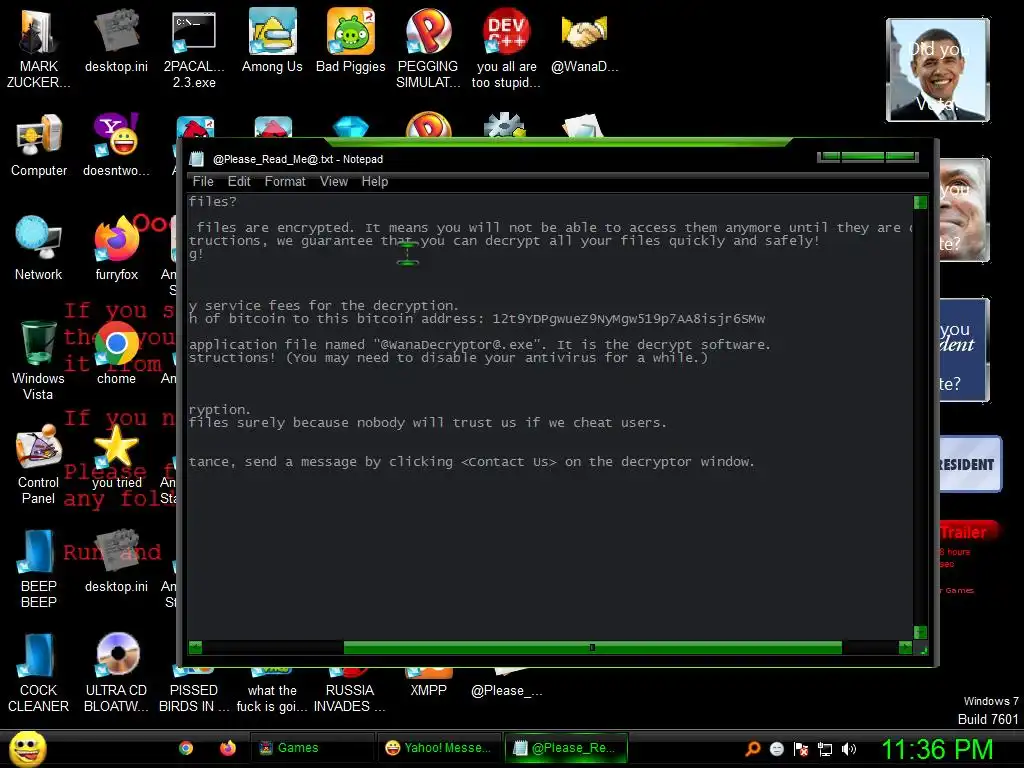Open PEGGING SIMULAT... desktop icon

(x=428, y=47)
